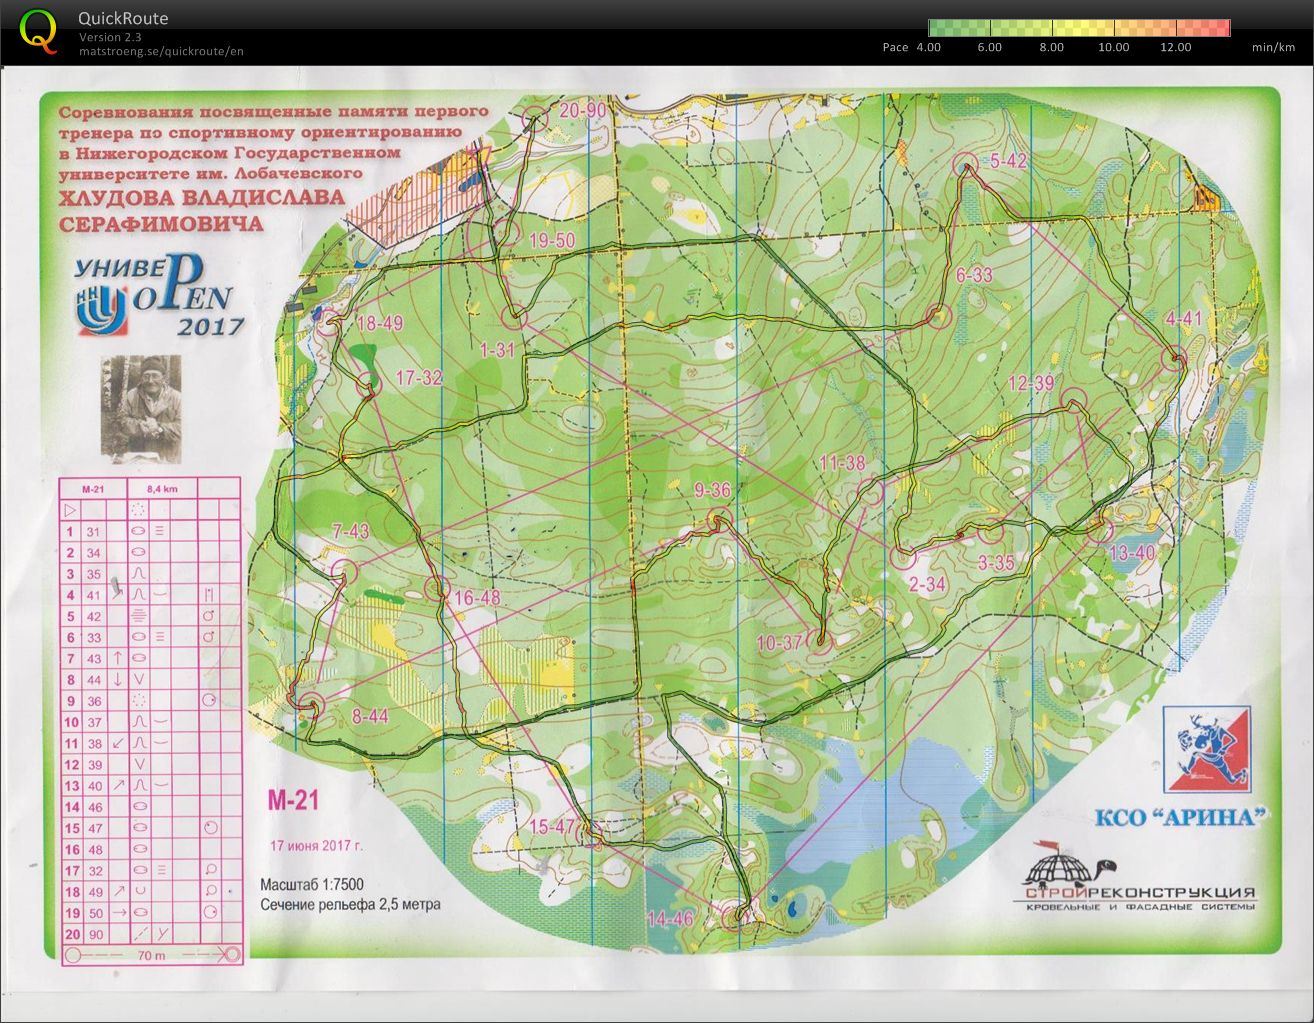Click the large pink М-21 class label
The height and width of the screenshot is (1023, 1314).
pos(292,799)
